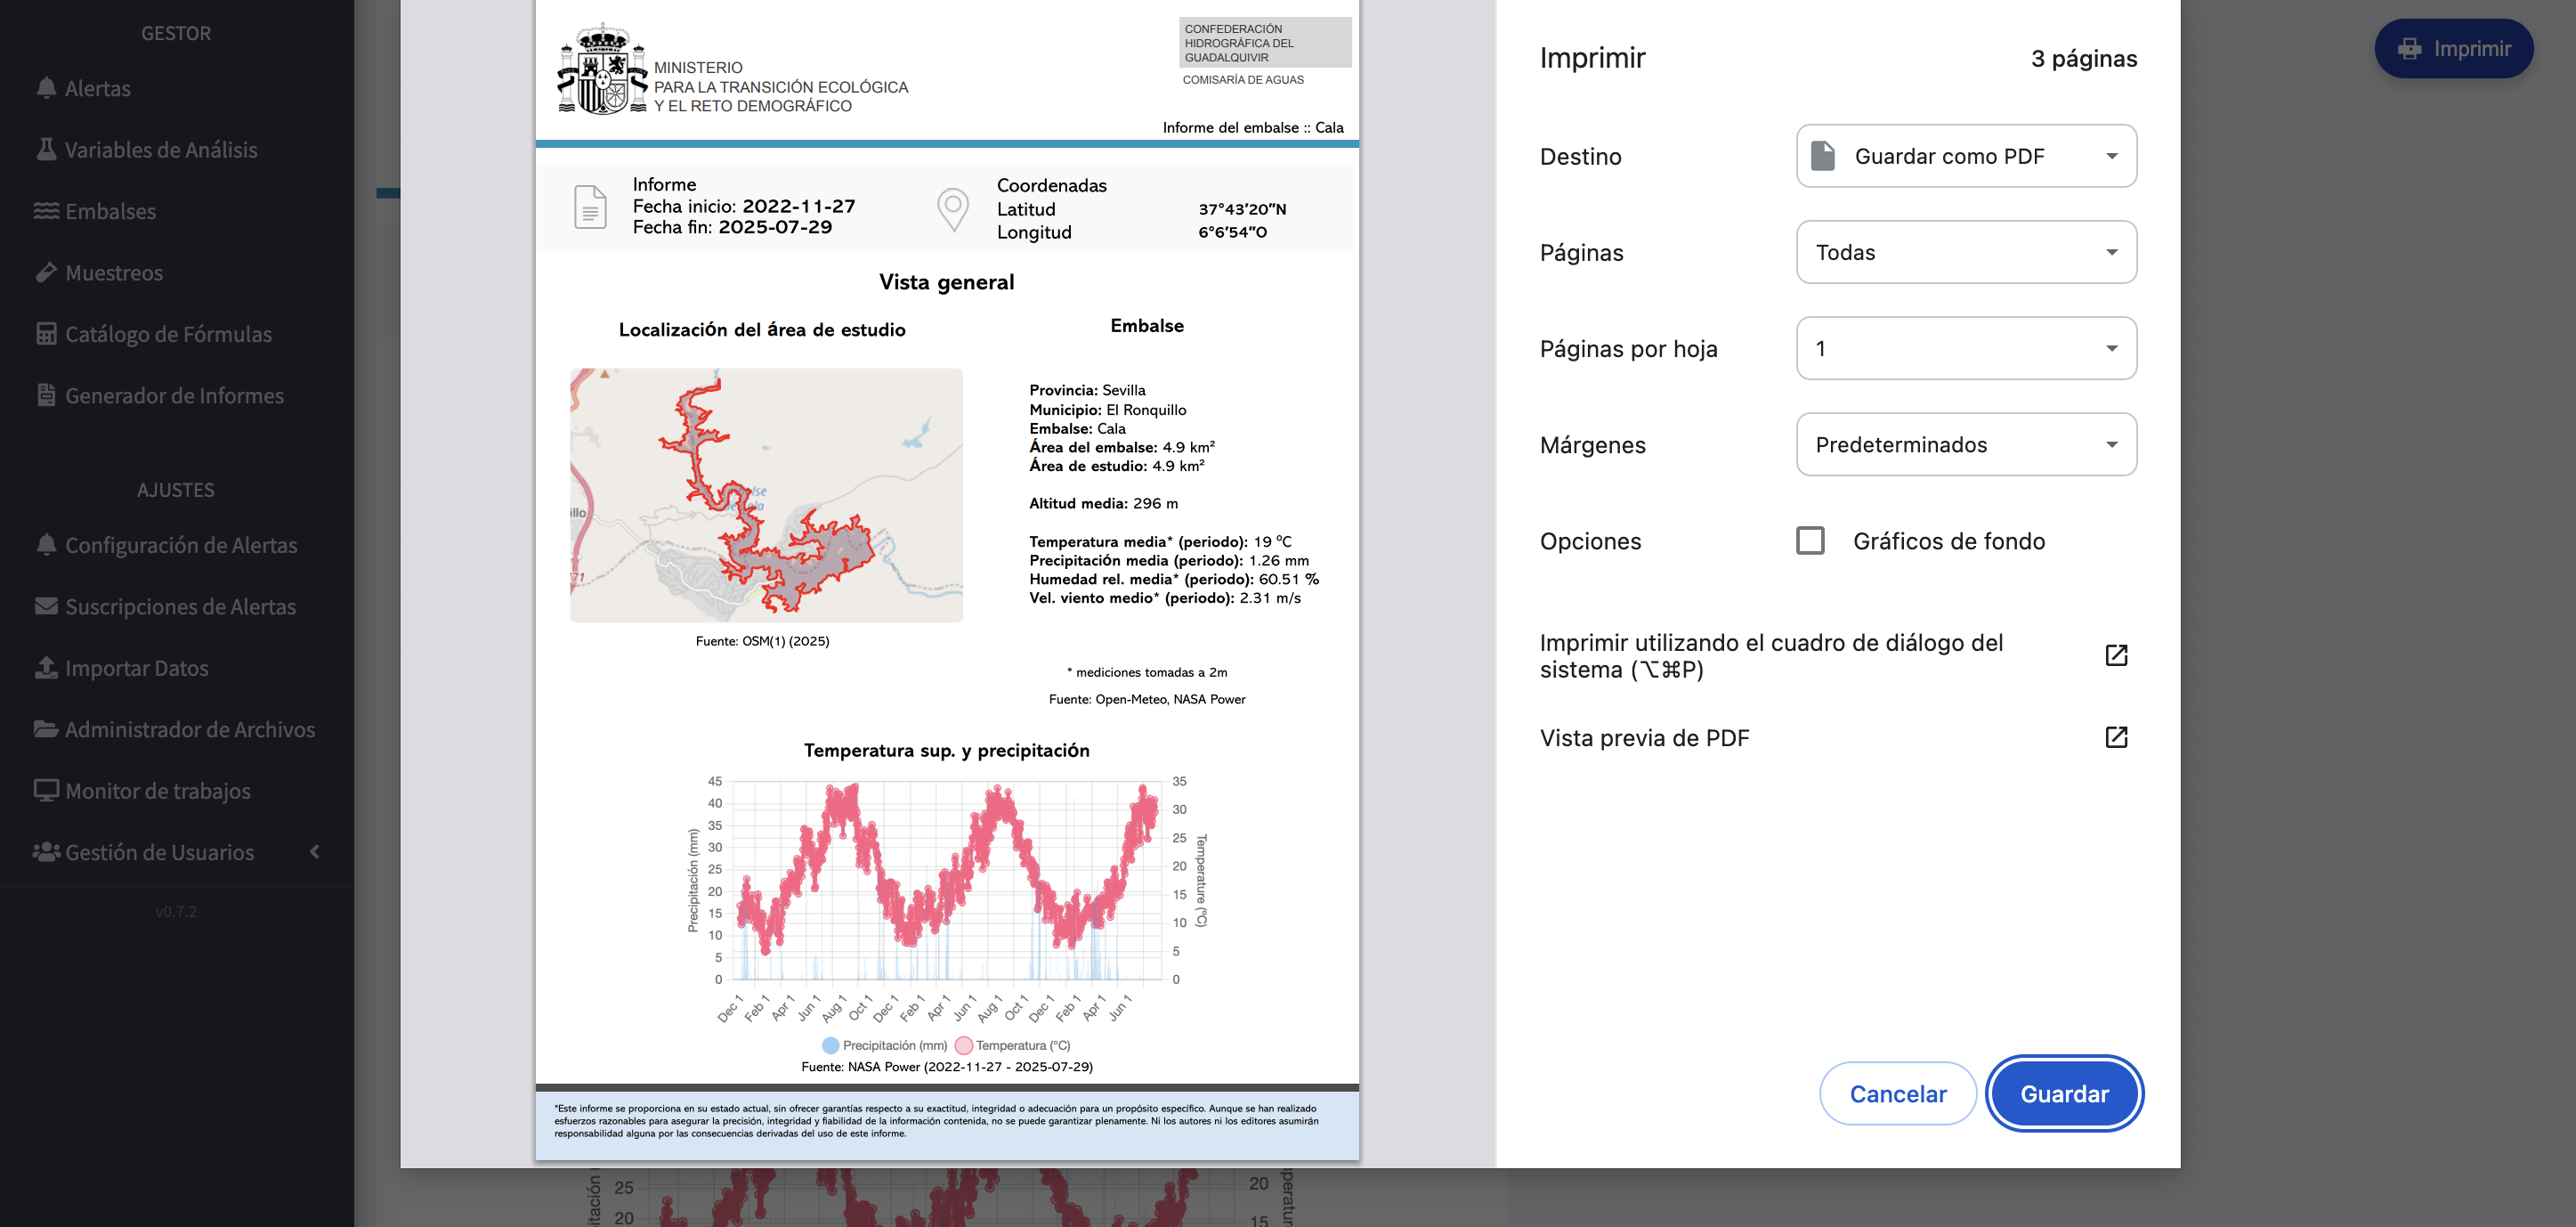Click the Catálogo de Fórmulas calculator icon

pos(46,334)
